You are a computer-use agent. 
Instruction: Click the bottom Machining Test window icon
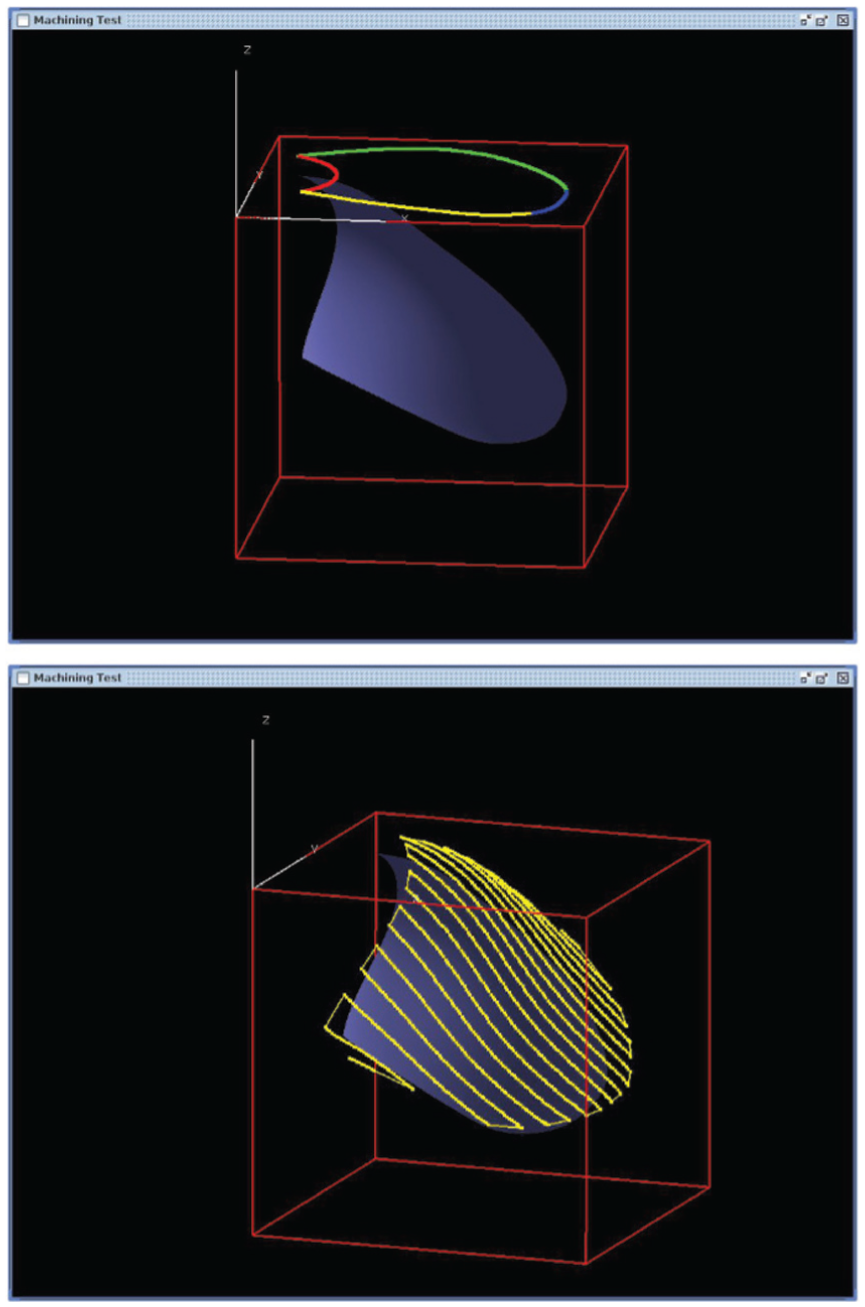pyautogui.click(x=23, y=678)
